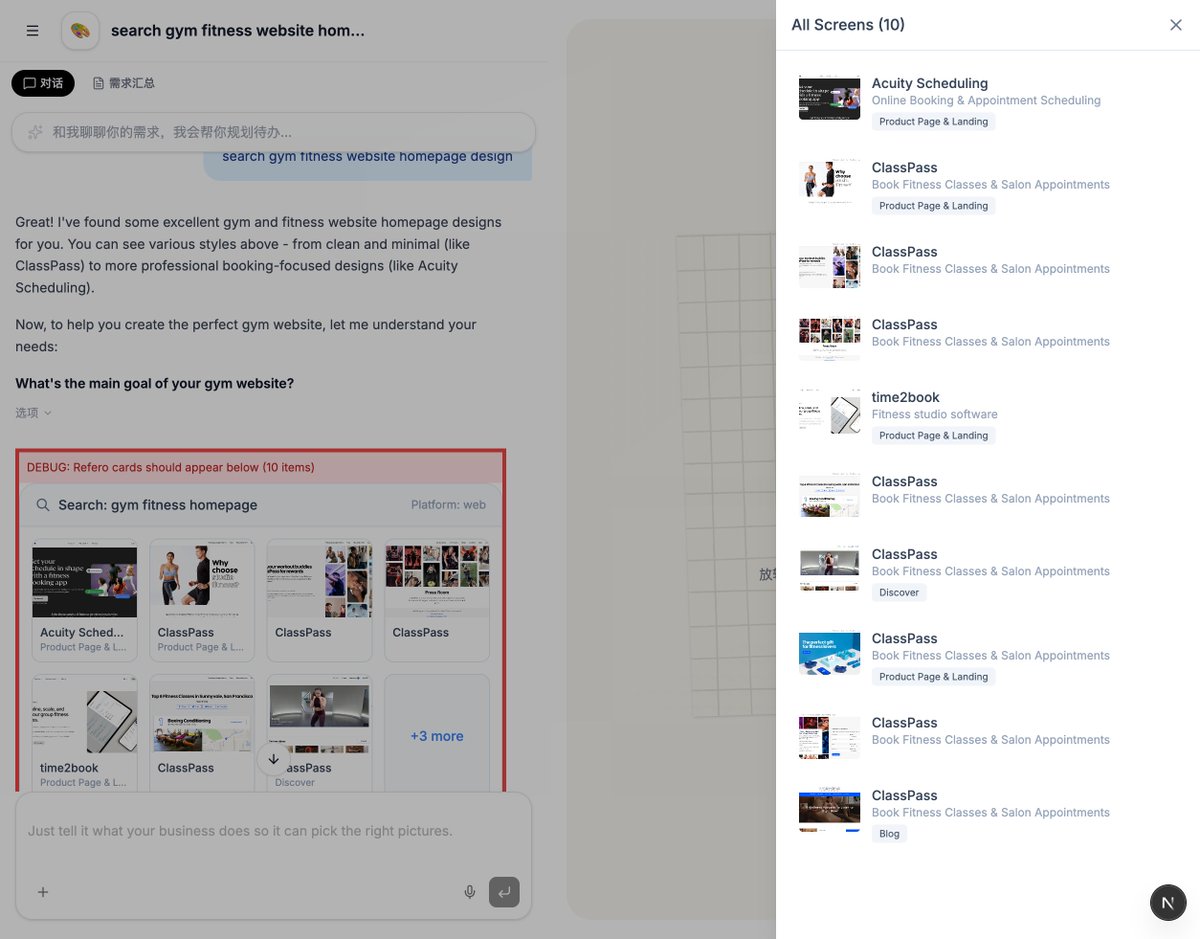Viewport: 1200px width, 939px height.
Task: Click the sparkle icon in the requirements field
Action: pos(35,132)
